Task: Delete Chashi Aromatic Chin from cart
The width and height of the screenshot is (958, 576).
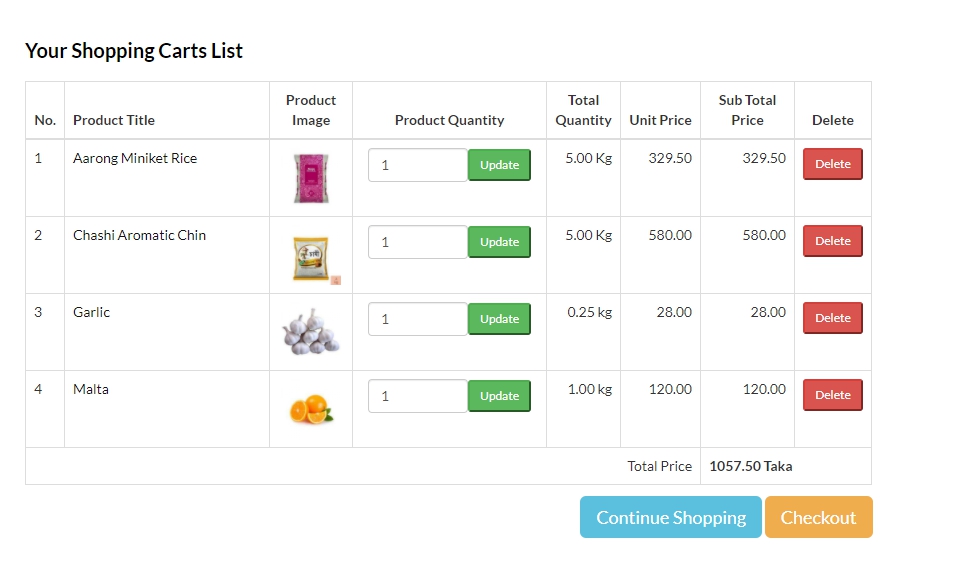Action: (x=832, y=241)
